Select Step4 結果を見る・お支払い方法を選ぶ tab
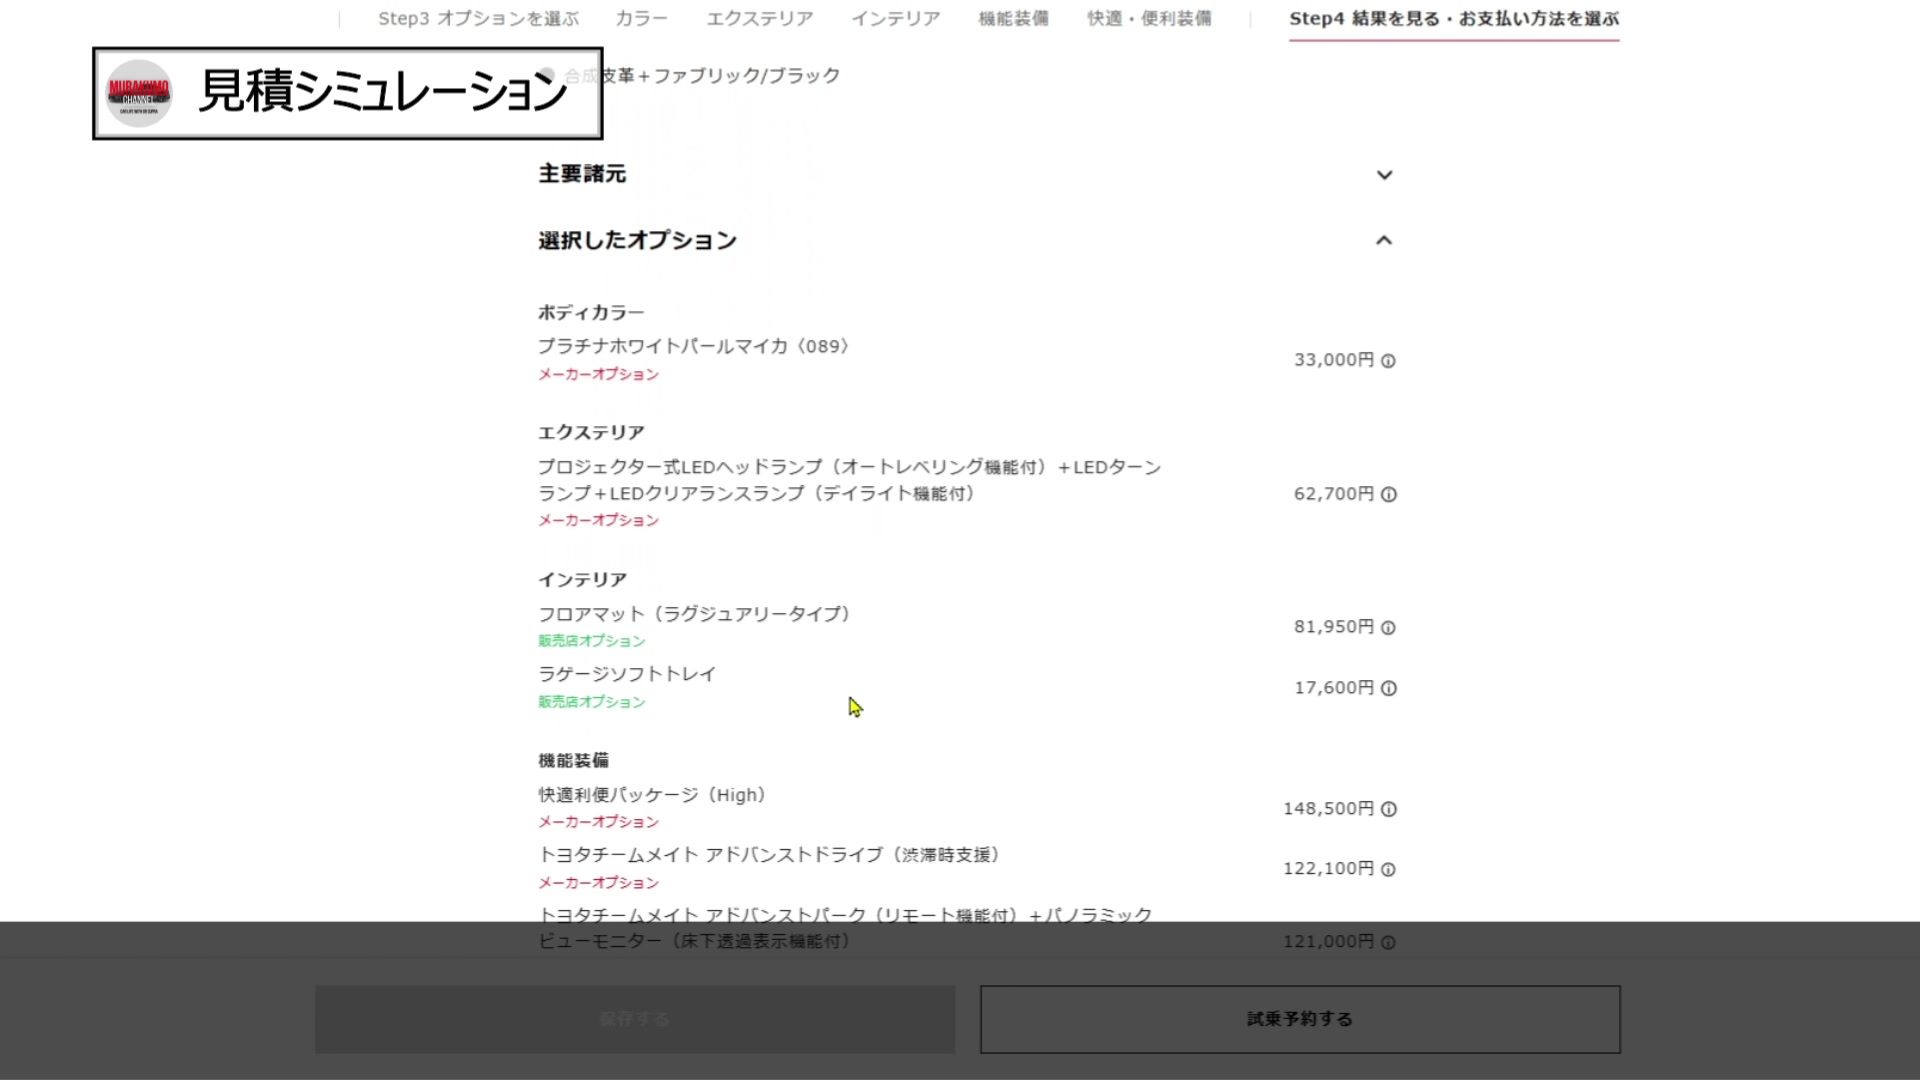This screenshot has height=1080, width=1920. [x=1453, y=19]
